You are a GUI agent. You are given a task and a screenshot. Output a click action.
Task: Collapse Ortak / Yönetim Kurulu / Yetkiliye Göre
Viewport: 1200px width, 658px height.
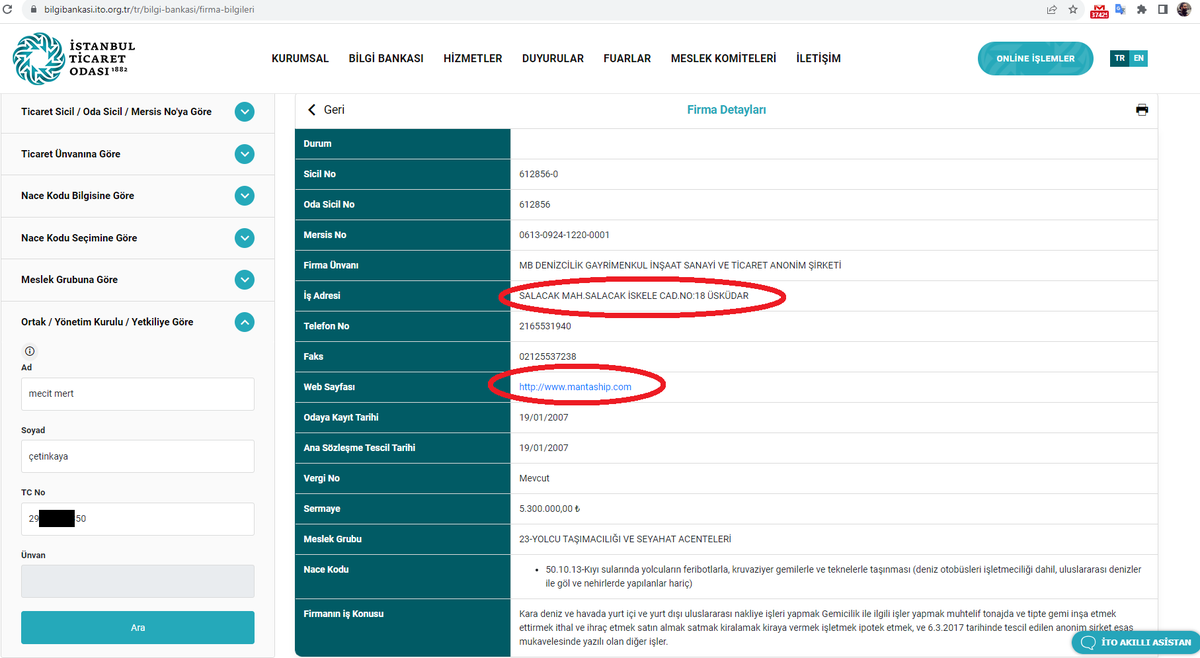[x=245, y=322]
